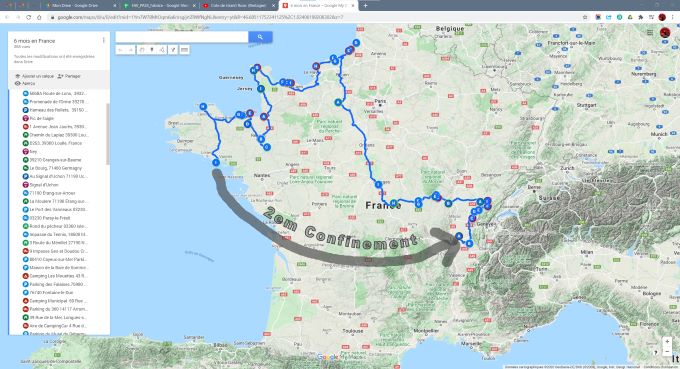Click the map help question mark

[656, 353]
